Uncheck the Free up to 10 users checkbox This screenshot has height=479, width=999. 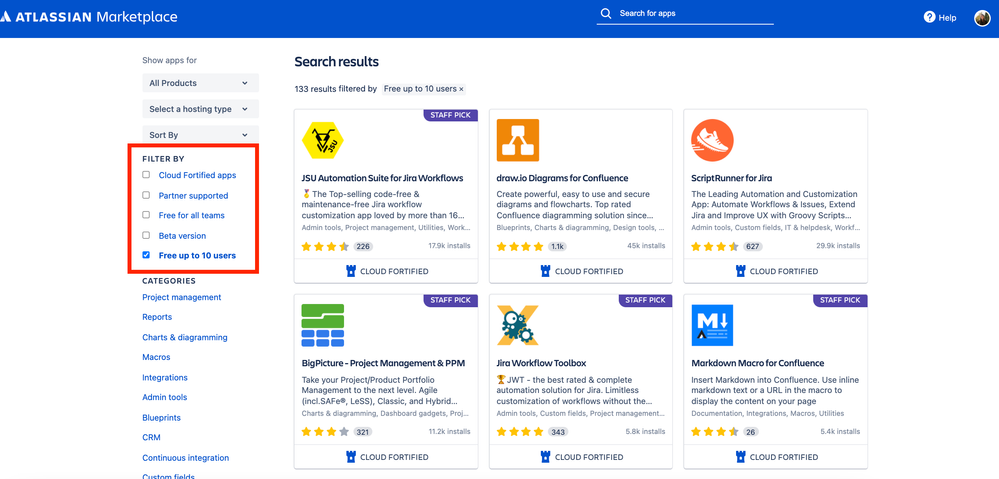[146, 255]
